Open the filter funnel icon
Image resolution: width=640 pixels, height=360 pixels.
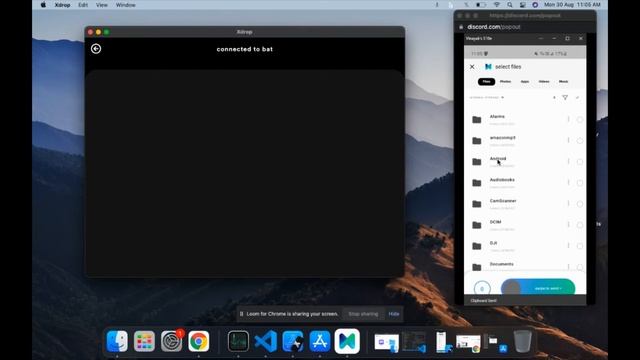pyautogui.click(x=565, y=98)
